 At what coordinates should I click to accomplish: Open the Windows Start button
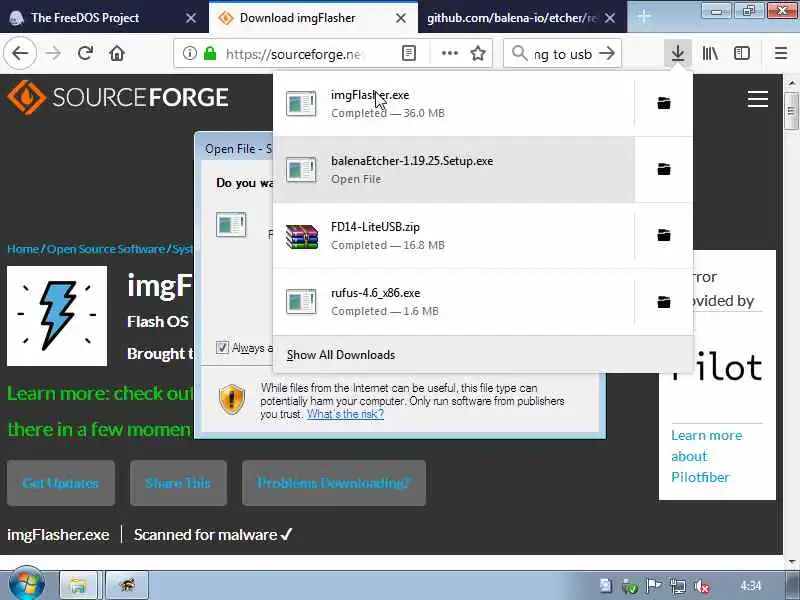tap(26, 584)
